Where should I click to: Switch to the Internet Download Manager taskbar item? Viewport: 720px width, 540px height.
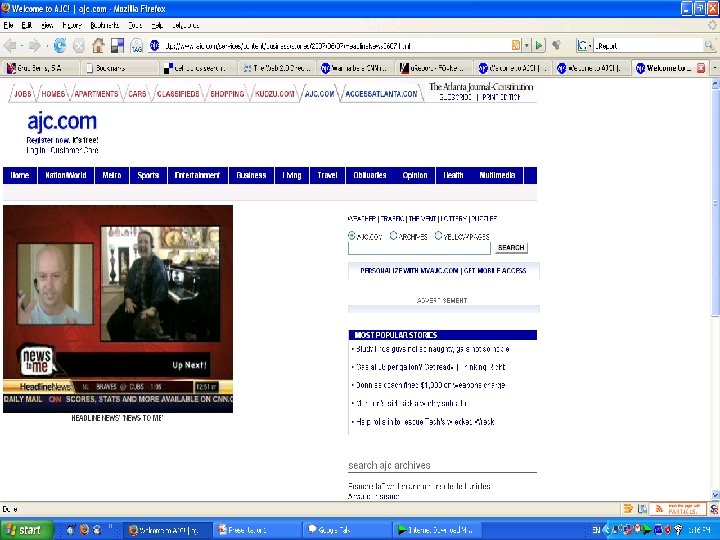coord(436,530)
